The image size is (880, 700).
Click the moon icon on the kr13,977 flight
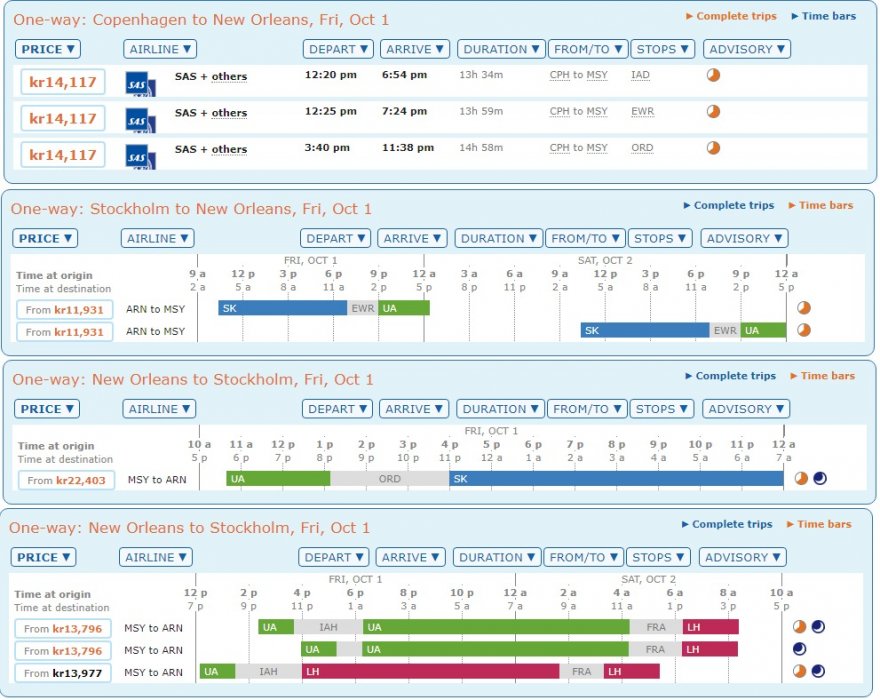click(818, 671)
